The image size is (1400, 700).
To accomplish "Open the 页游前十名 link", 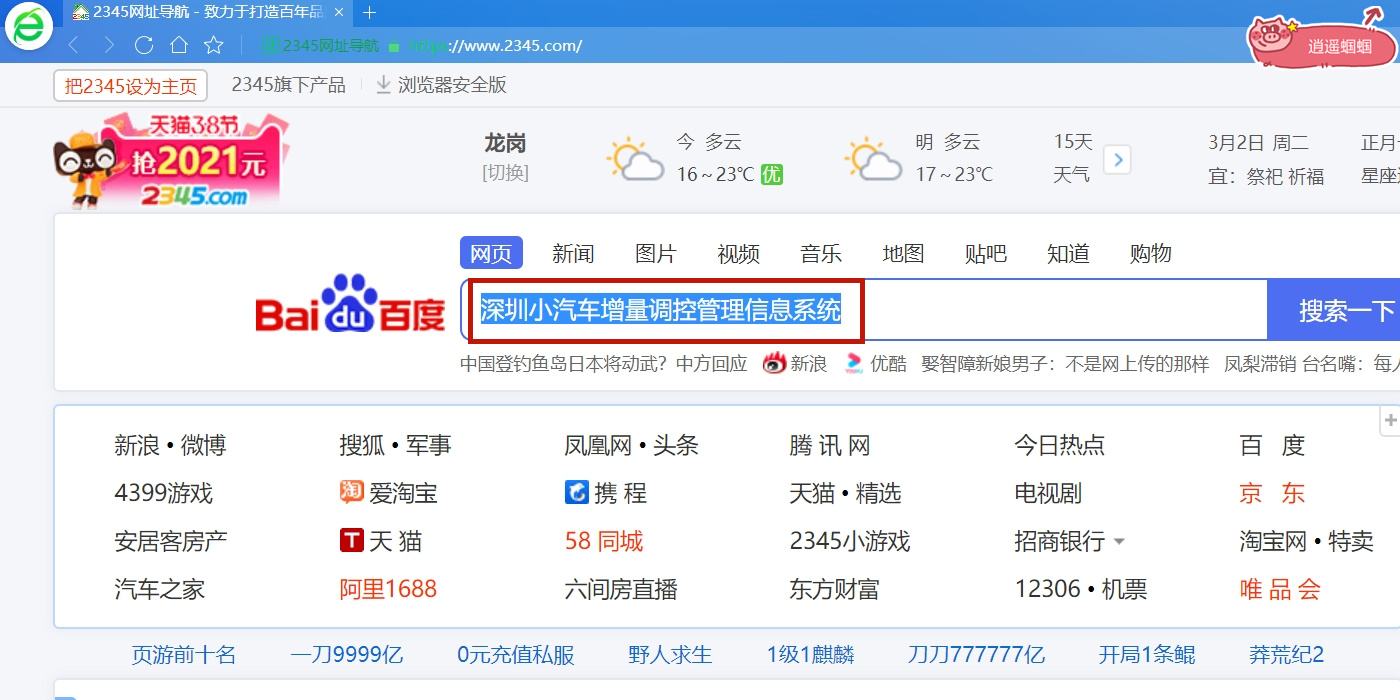I will coord(184,655).
